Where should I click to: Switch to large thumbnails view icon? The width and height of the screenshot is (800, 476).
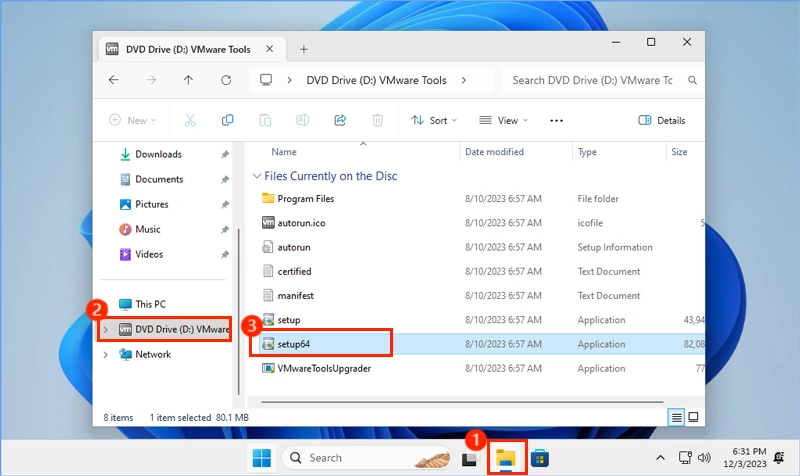(693, 417)
